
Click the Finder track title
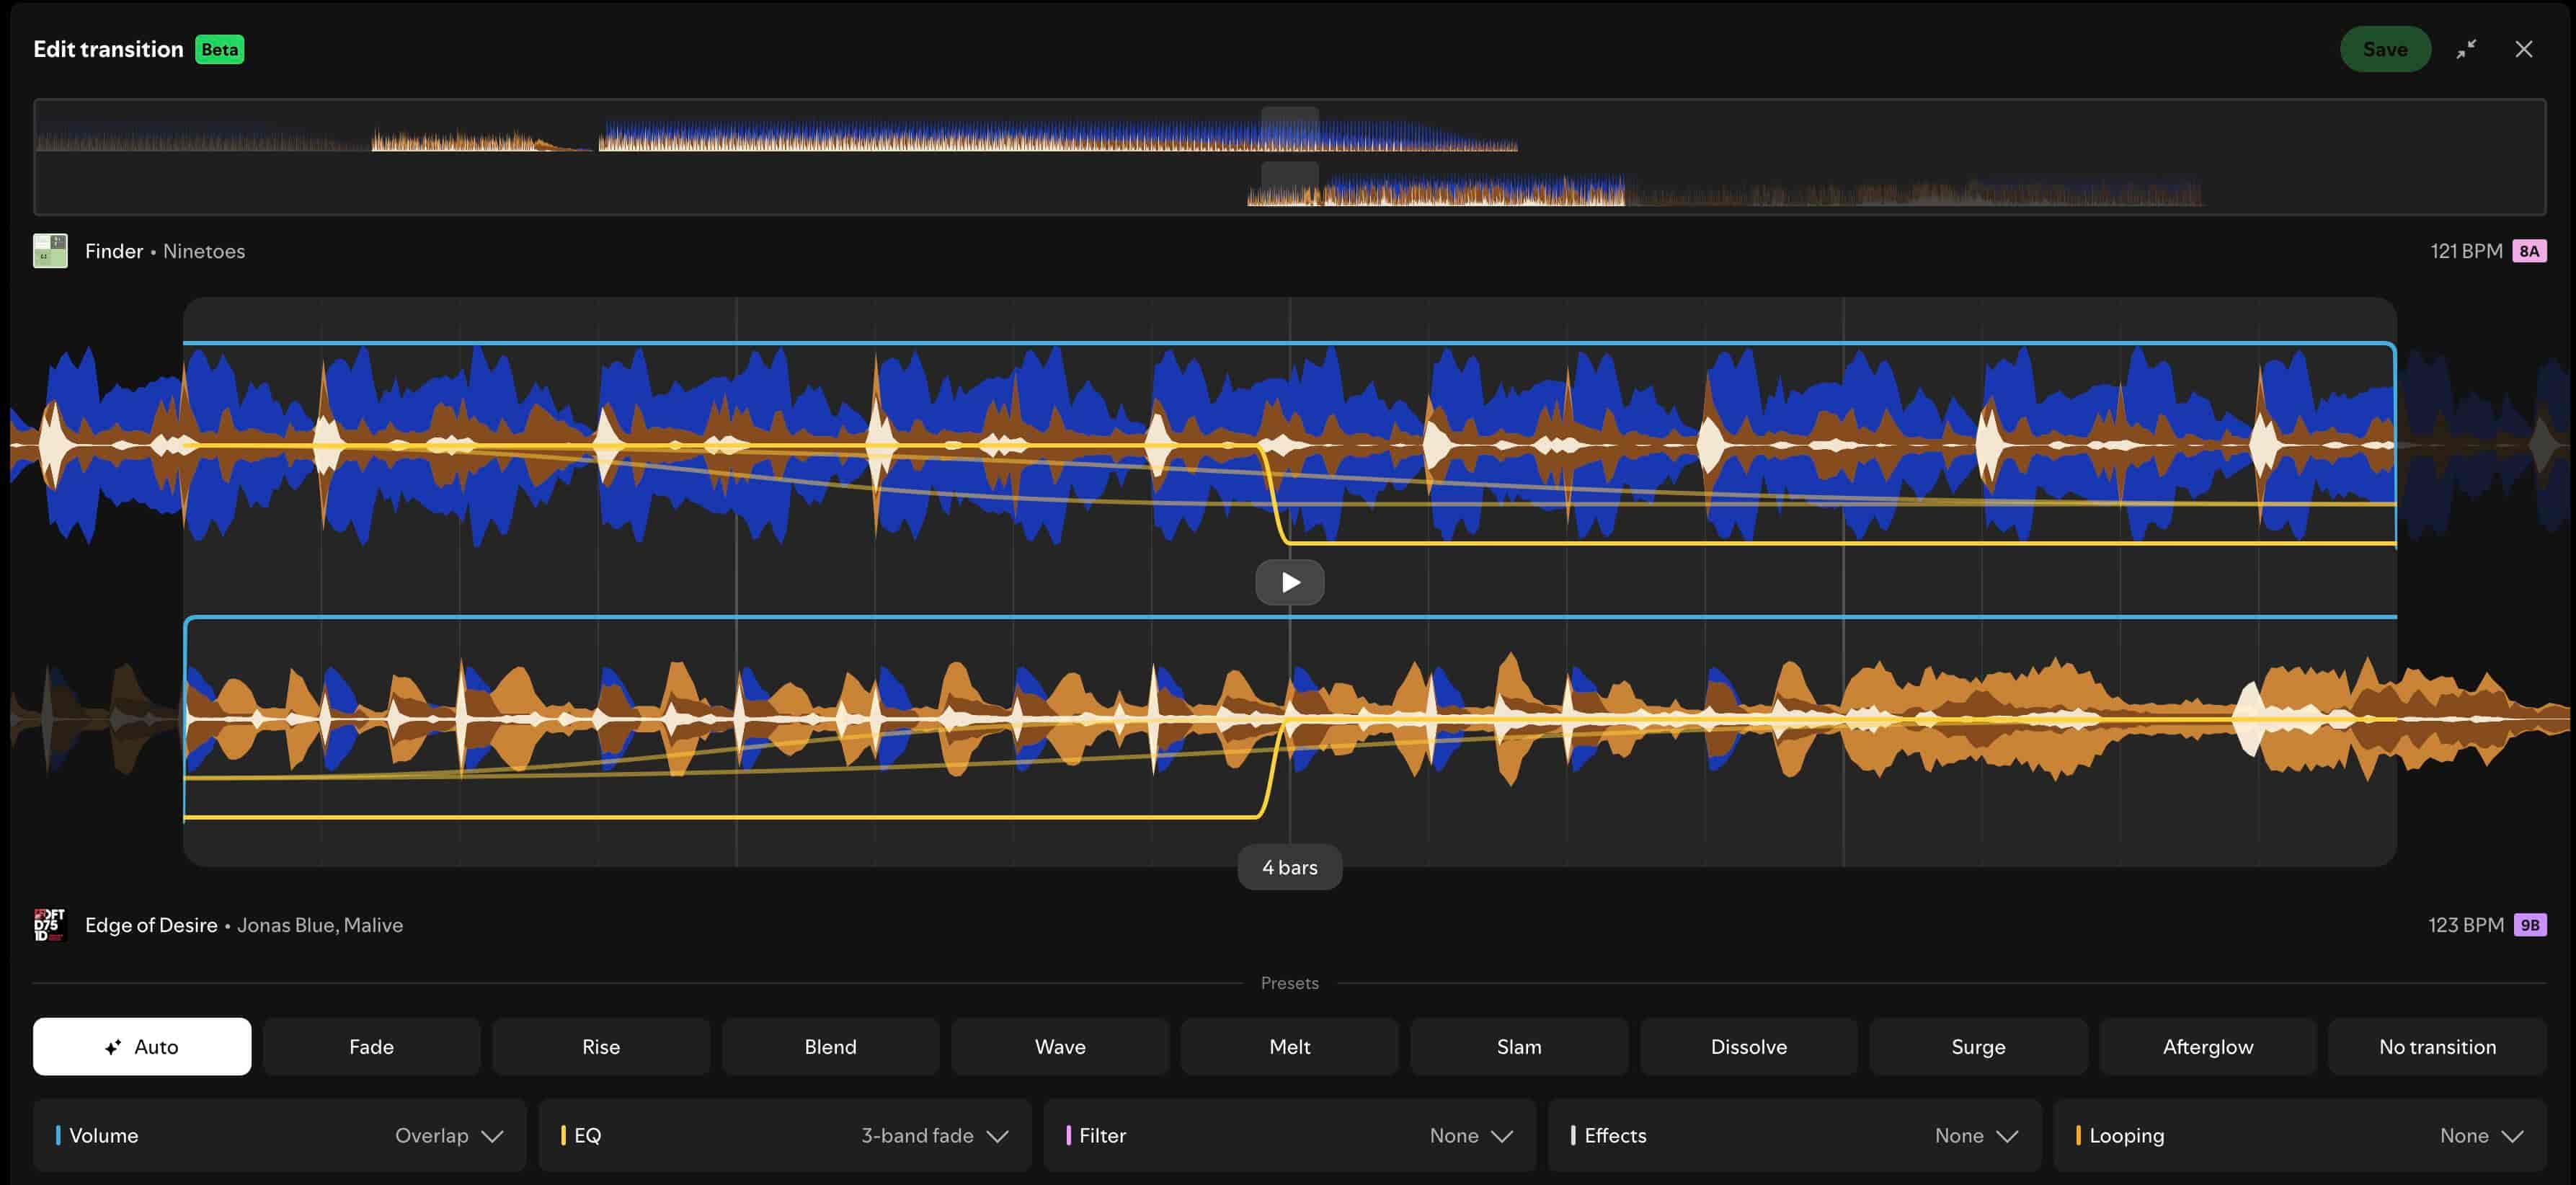pos(114,251)
